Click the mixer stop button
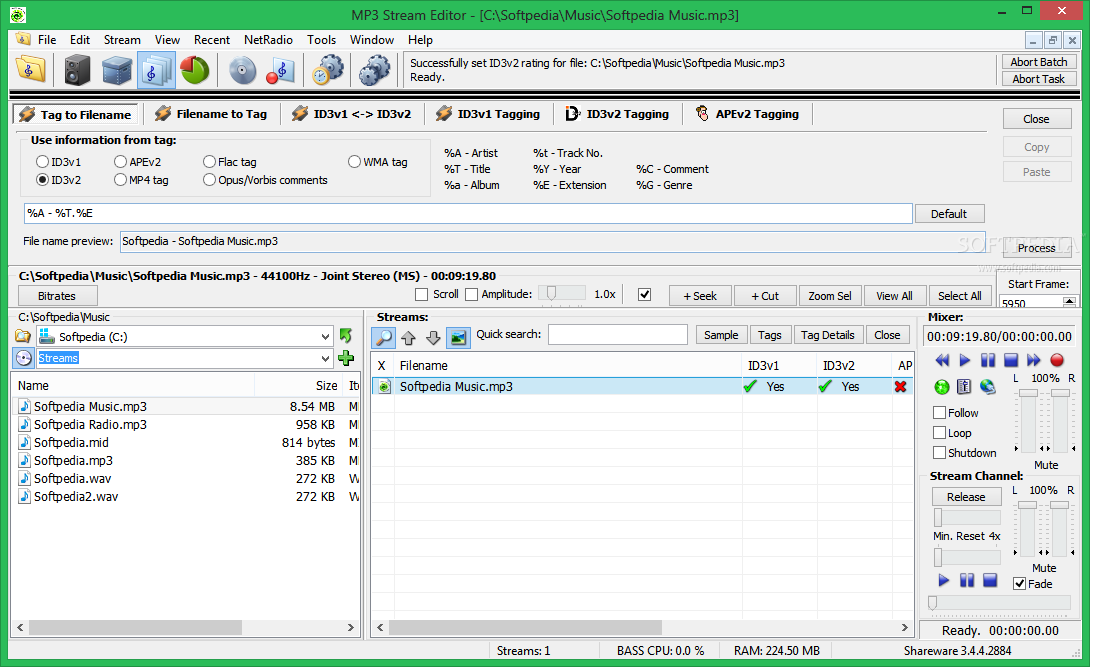The width and height of the screenshot is (1100, 667). (x=1011, y=361)
